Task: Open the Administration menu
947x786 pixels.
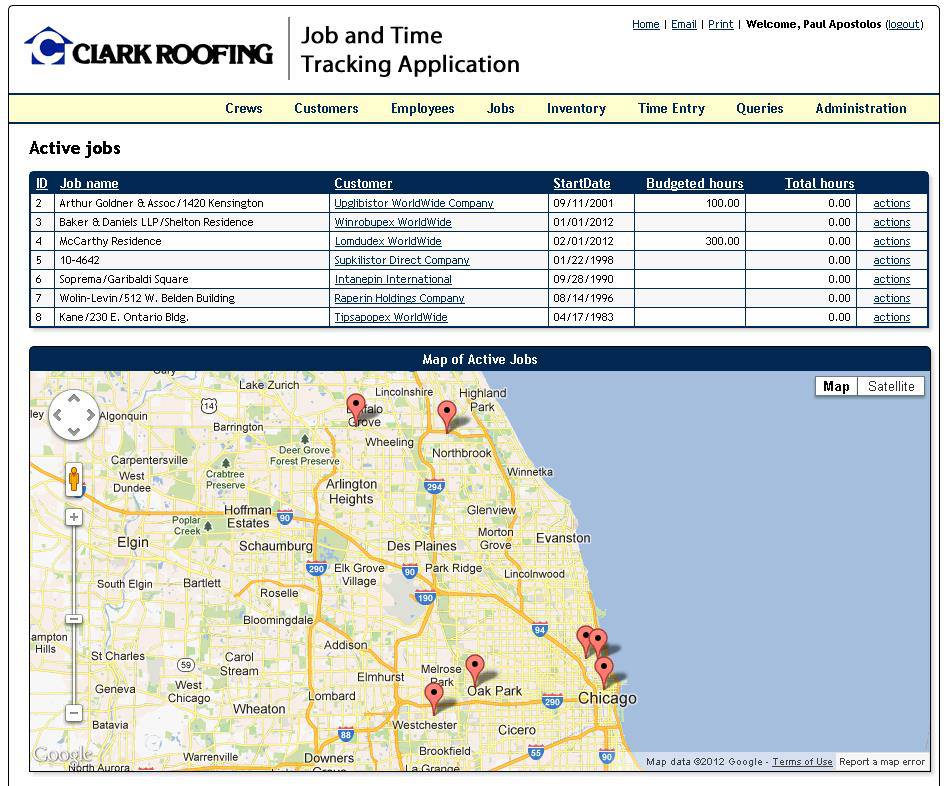Action: (861, 109)
